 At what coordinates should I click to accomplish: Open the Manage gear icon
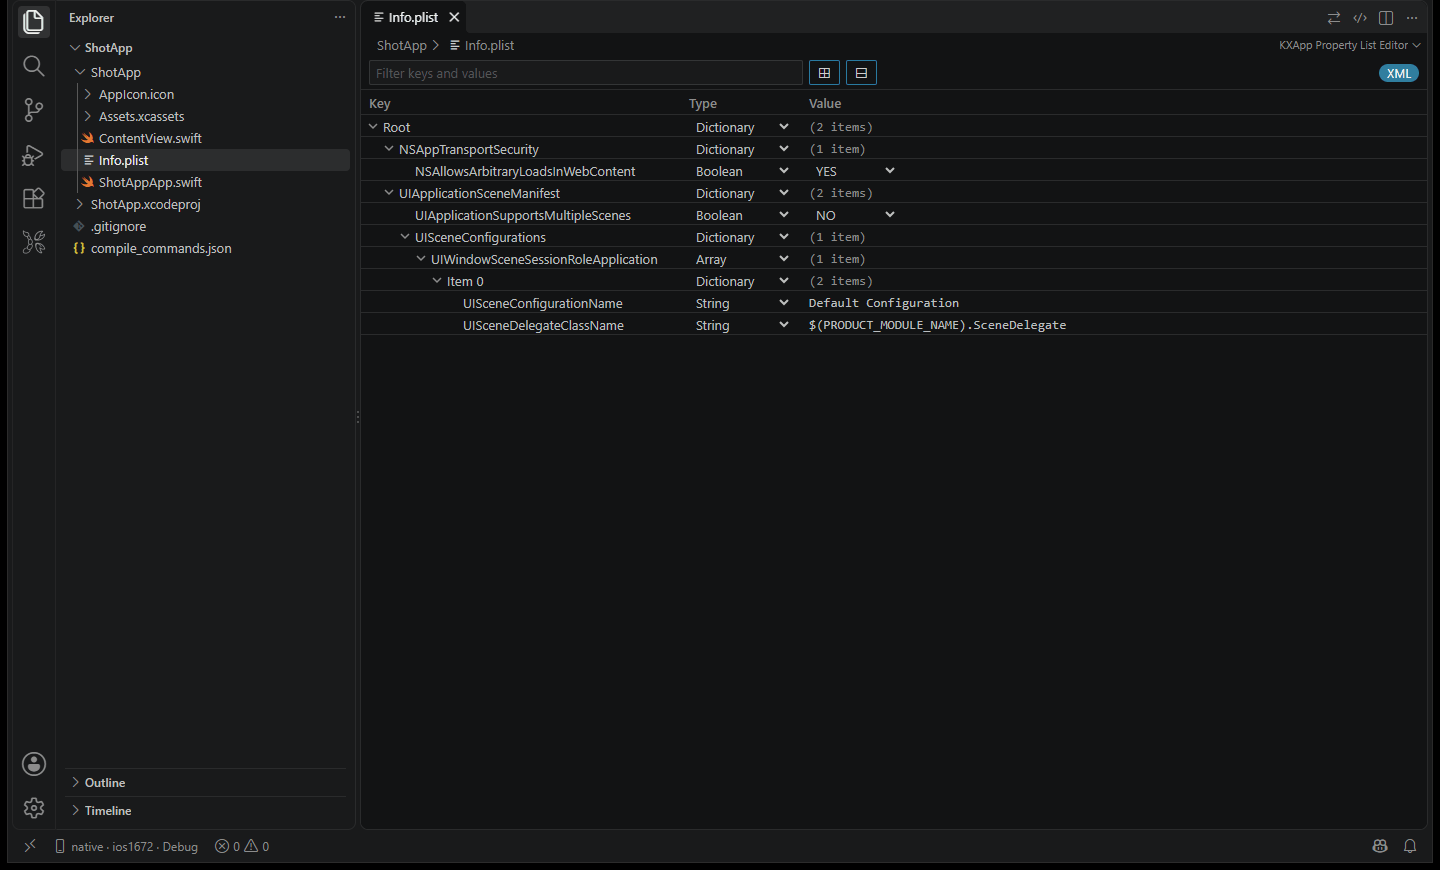33,808
